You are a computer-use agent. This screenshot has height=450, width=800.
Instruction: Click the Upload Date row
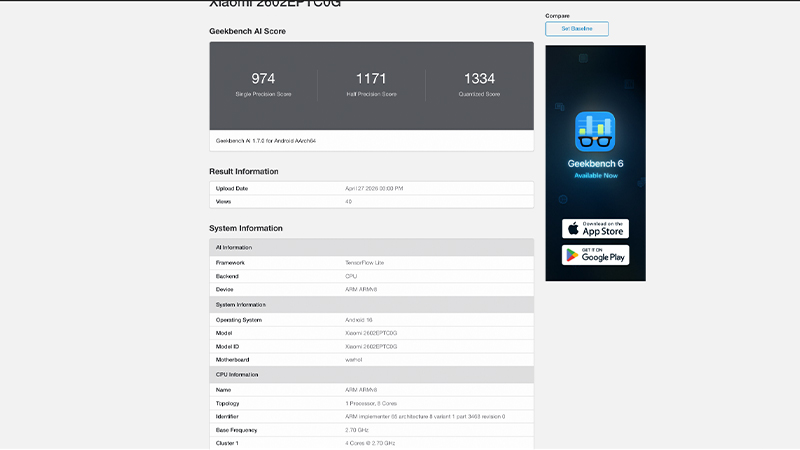coord(371,188)
